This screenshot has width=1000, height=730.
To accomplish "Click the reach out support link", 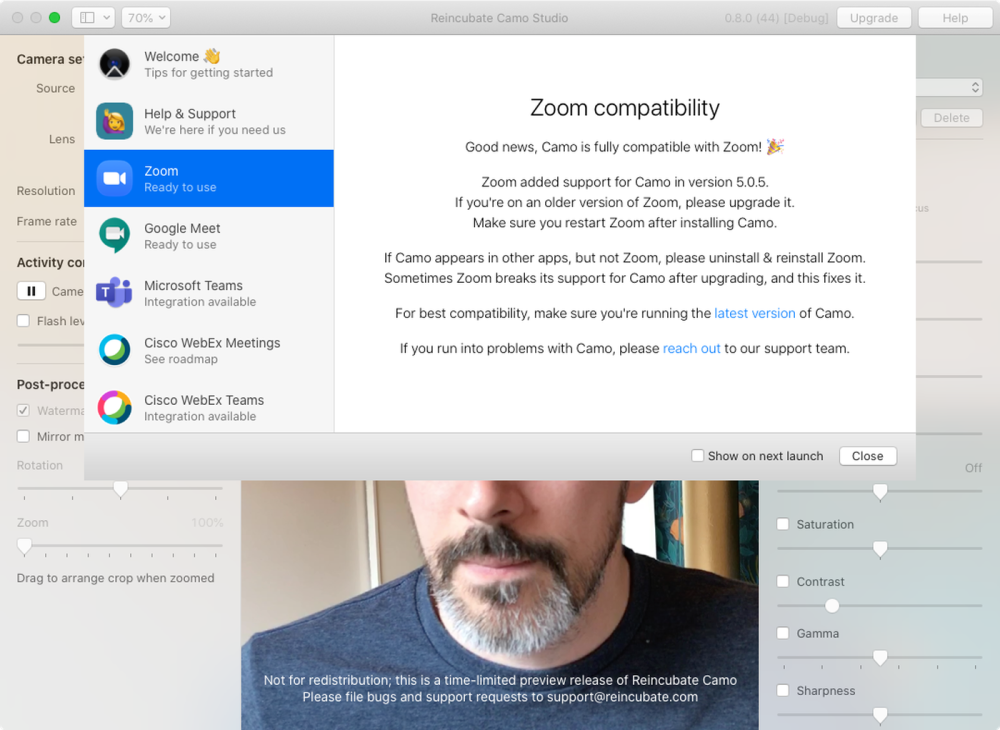I will pos(691,349).
